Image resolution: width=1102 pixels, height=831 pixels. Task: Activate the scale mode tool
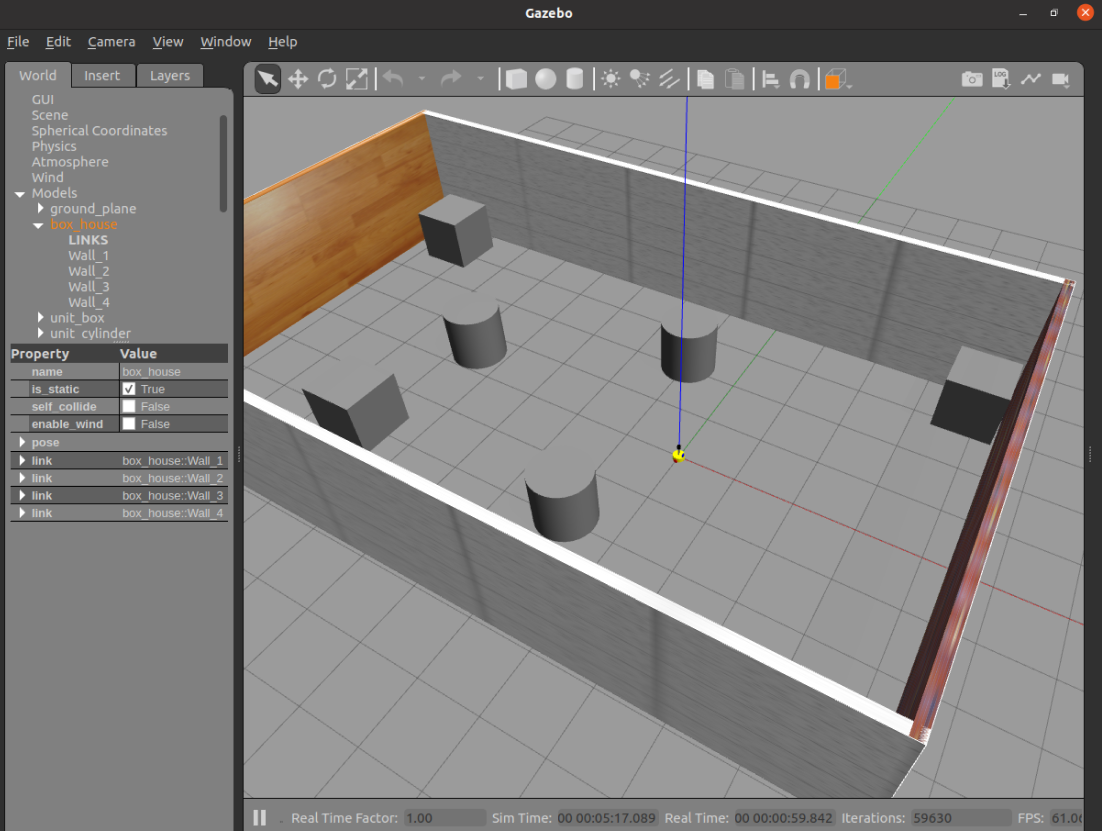(356, 79)
